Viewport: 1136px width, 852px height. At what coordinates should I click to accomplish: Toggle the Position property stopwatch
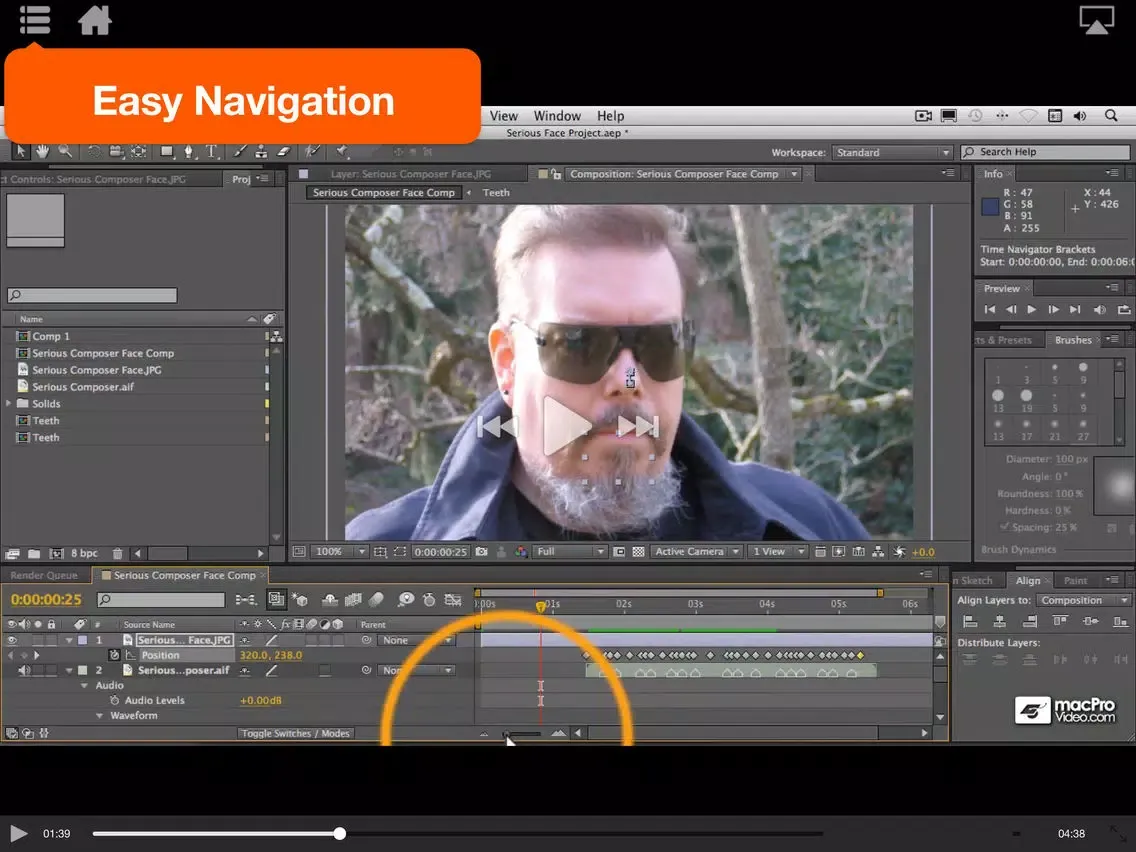click(114, 655)
